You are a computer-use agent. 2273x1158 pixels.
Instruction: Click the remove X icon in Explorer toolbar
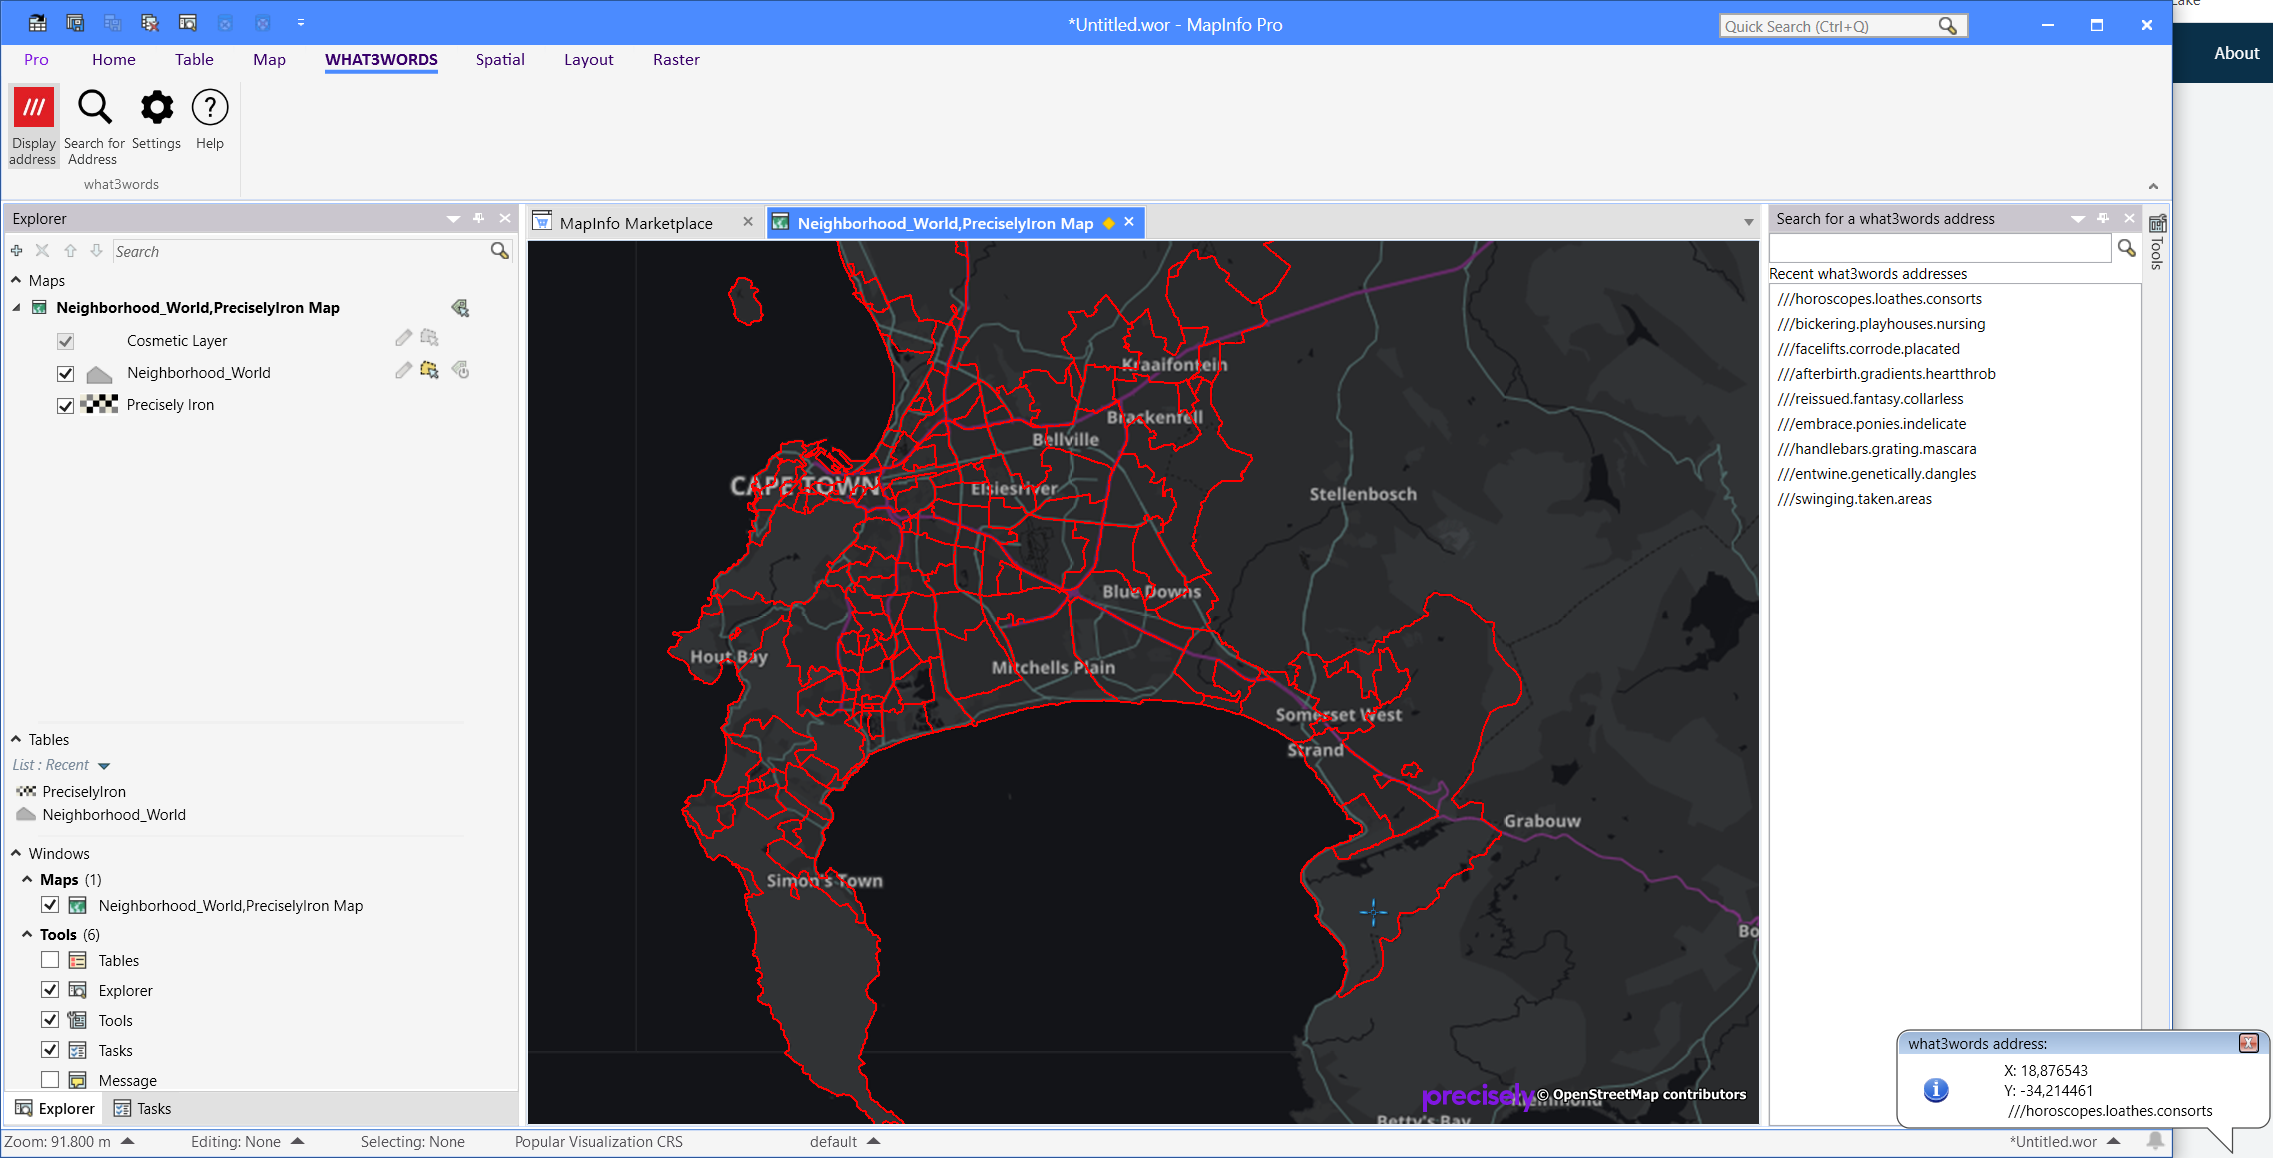(42, 251)
